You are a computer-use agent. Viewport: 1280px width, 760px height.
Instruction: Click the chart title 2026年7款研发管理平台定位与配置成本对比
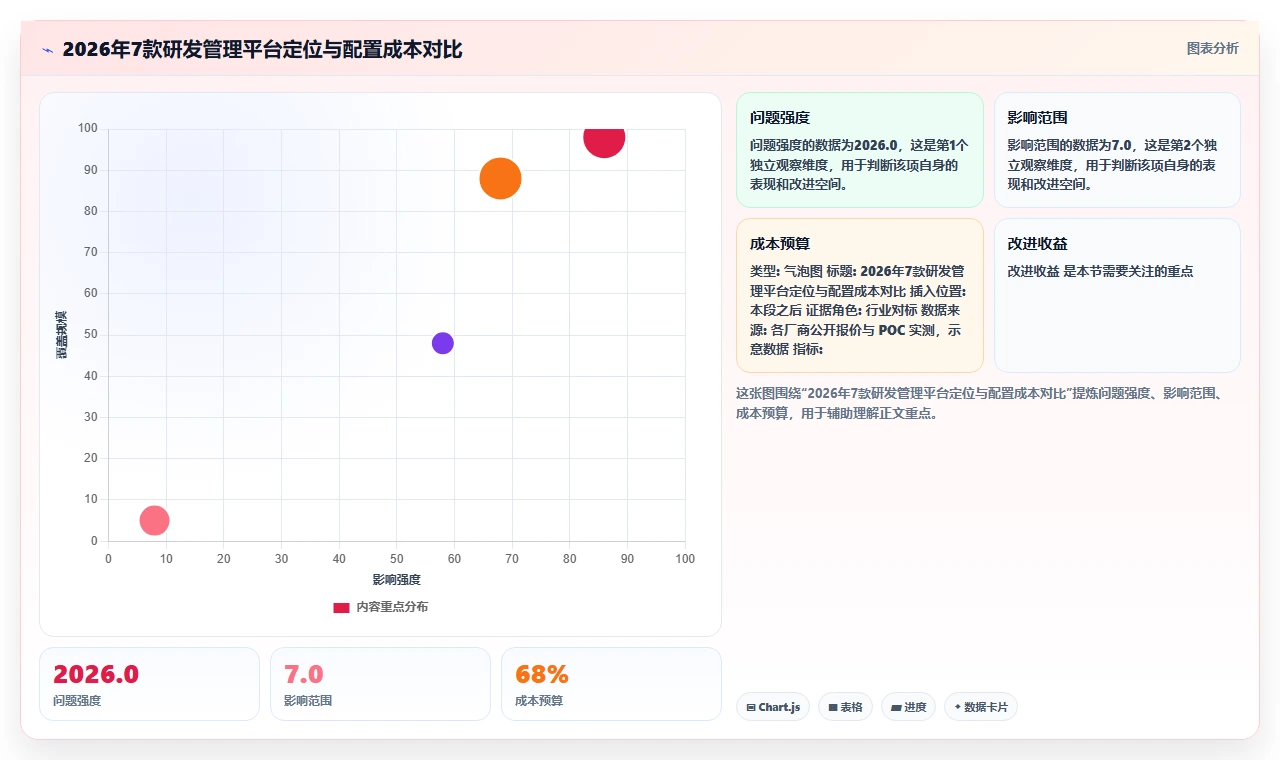pos(262,50)
